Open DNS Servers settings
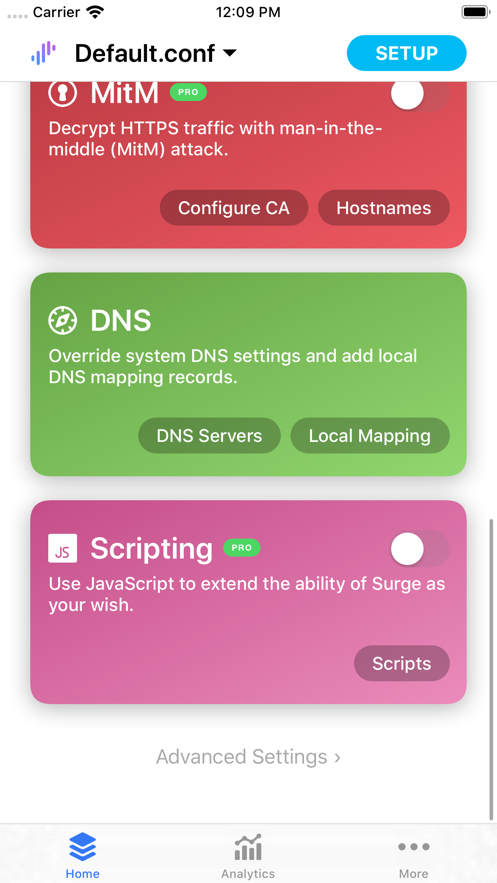The image size is (497, 883). [209, 435]
